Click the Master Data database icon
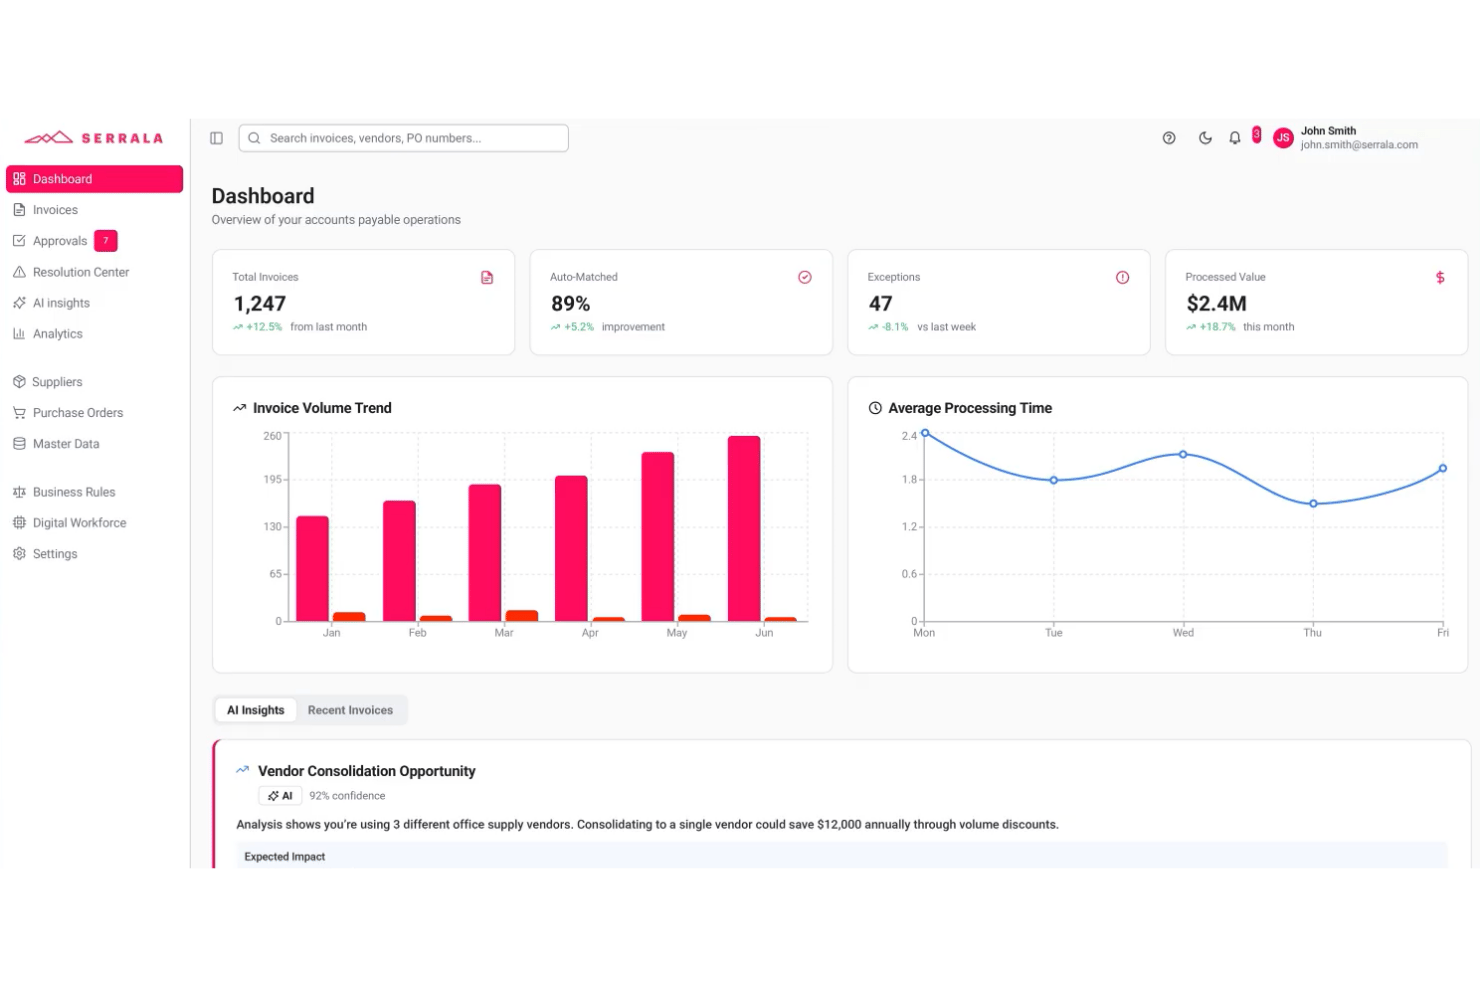This screenshot has height=987, width=1480. tap(19, 444)
